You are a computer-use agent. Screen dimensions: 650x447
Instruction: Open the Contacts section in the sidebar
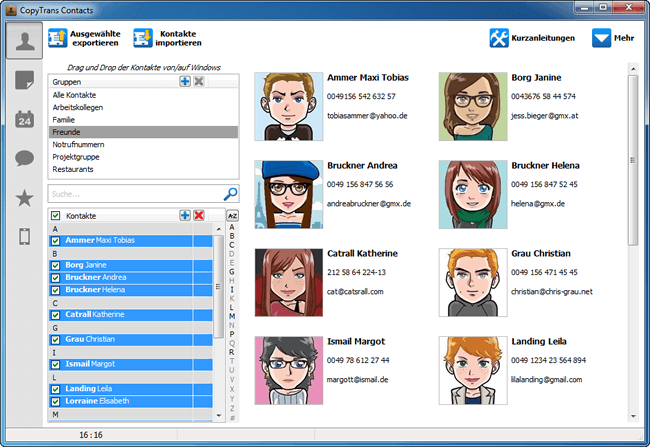pyautogui.click(x=24, y=41)
